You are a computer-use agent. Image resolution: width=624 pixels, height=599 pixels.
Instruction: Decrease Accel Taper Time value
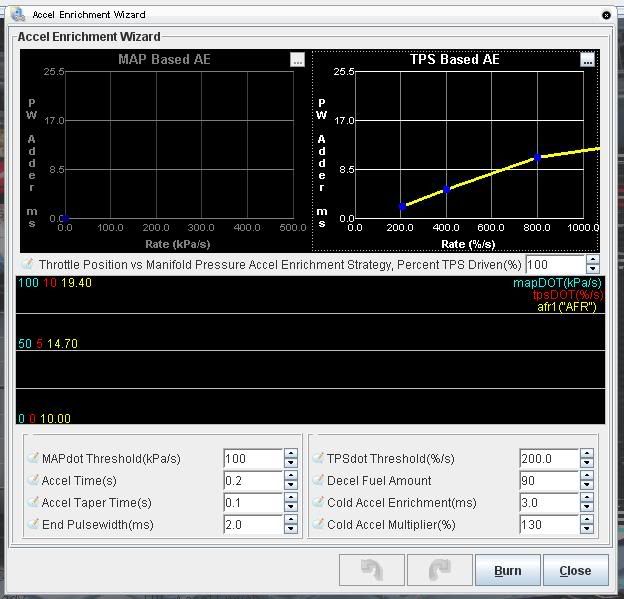tap(291, 507)
